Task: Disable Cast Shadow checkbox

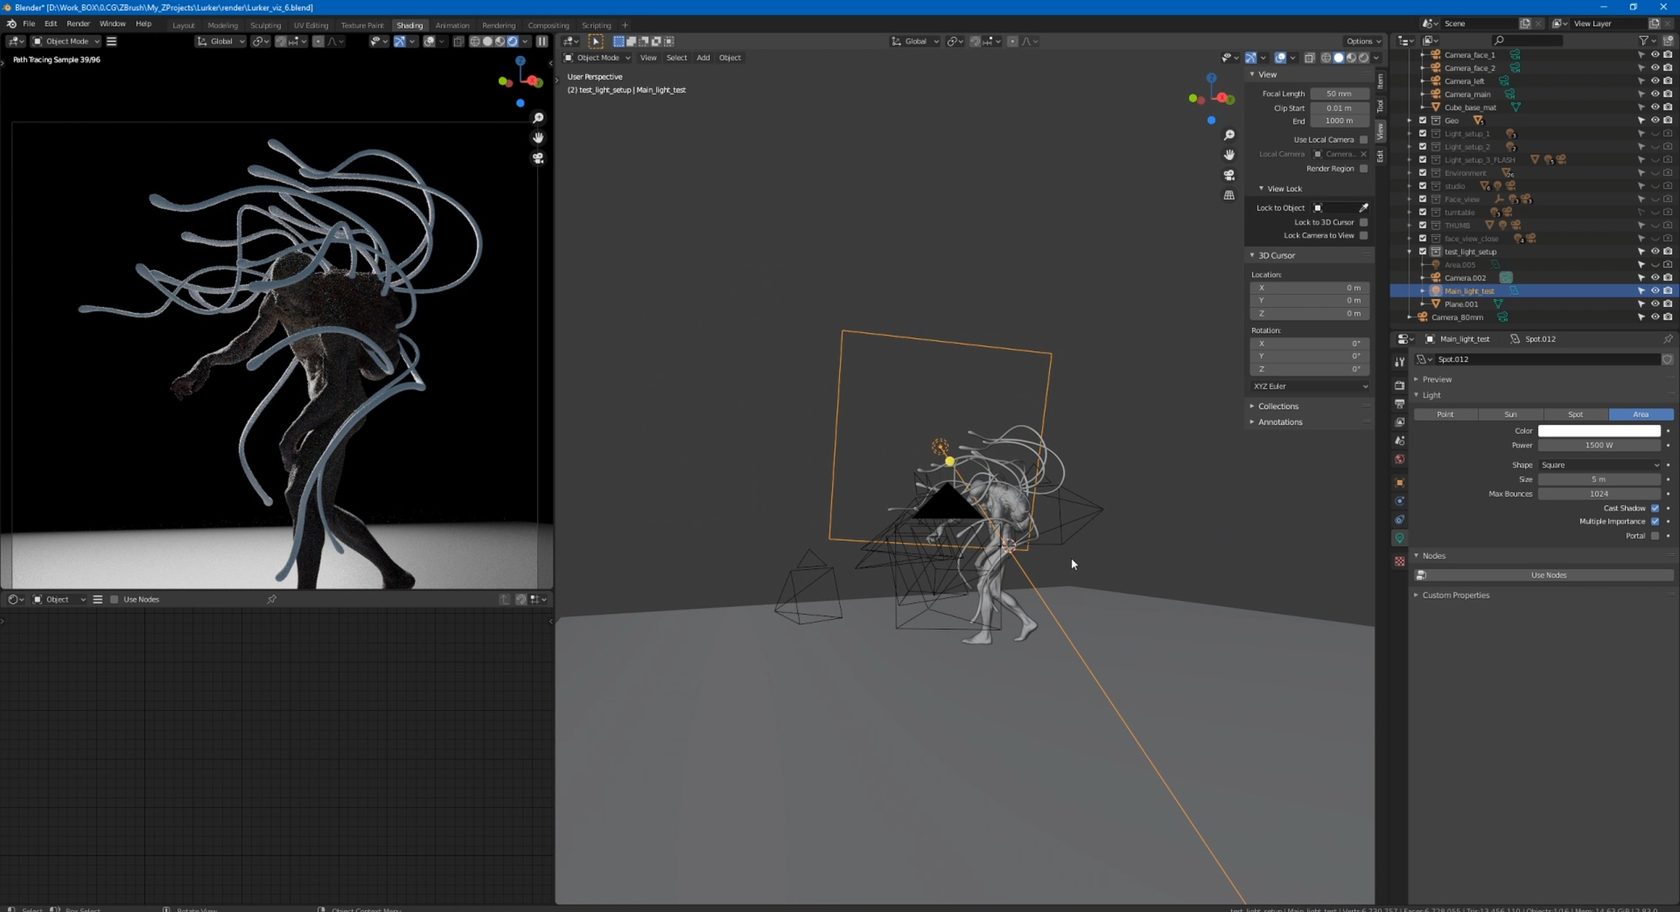Action: click(1655, 508)
